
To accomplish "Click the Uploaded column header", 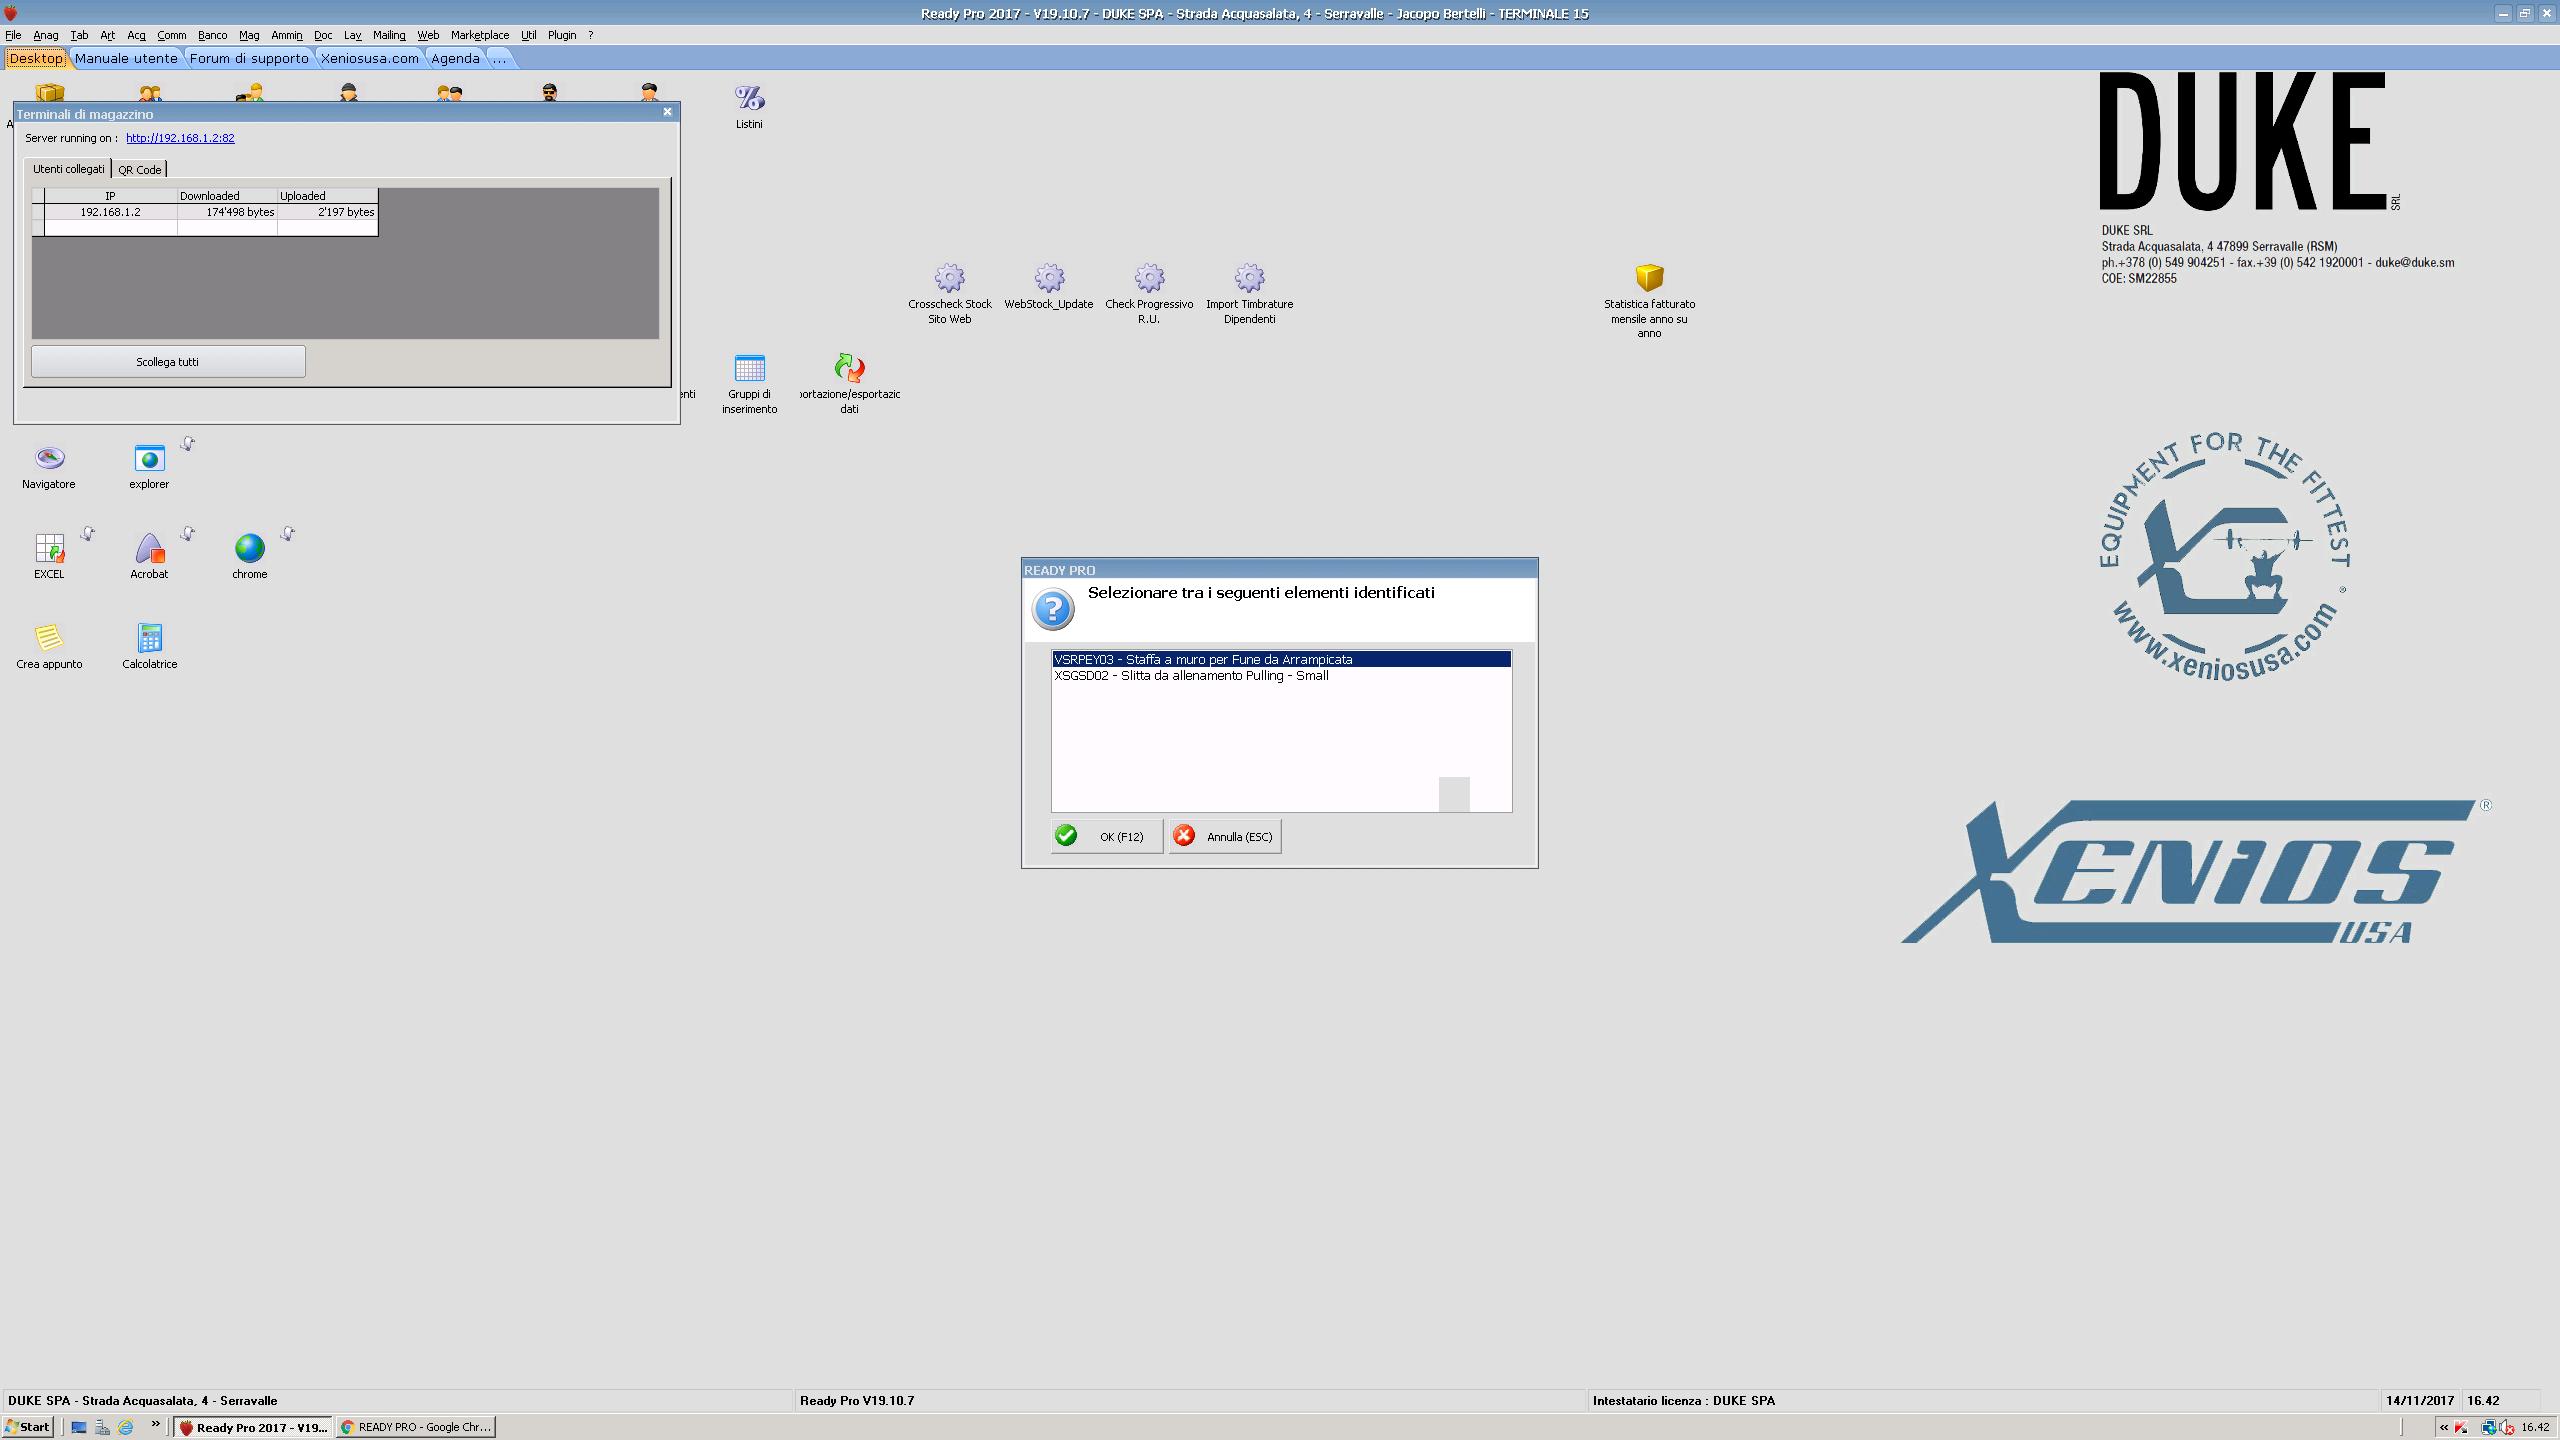I will coord(327,196).
